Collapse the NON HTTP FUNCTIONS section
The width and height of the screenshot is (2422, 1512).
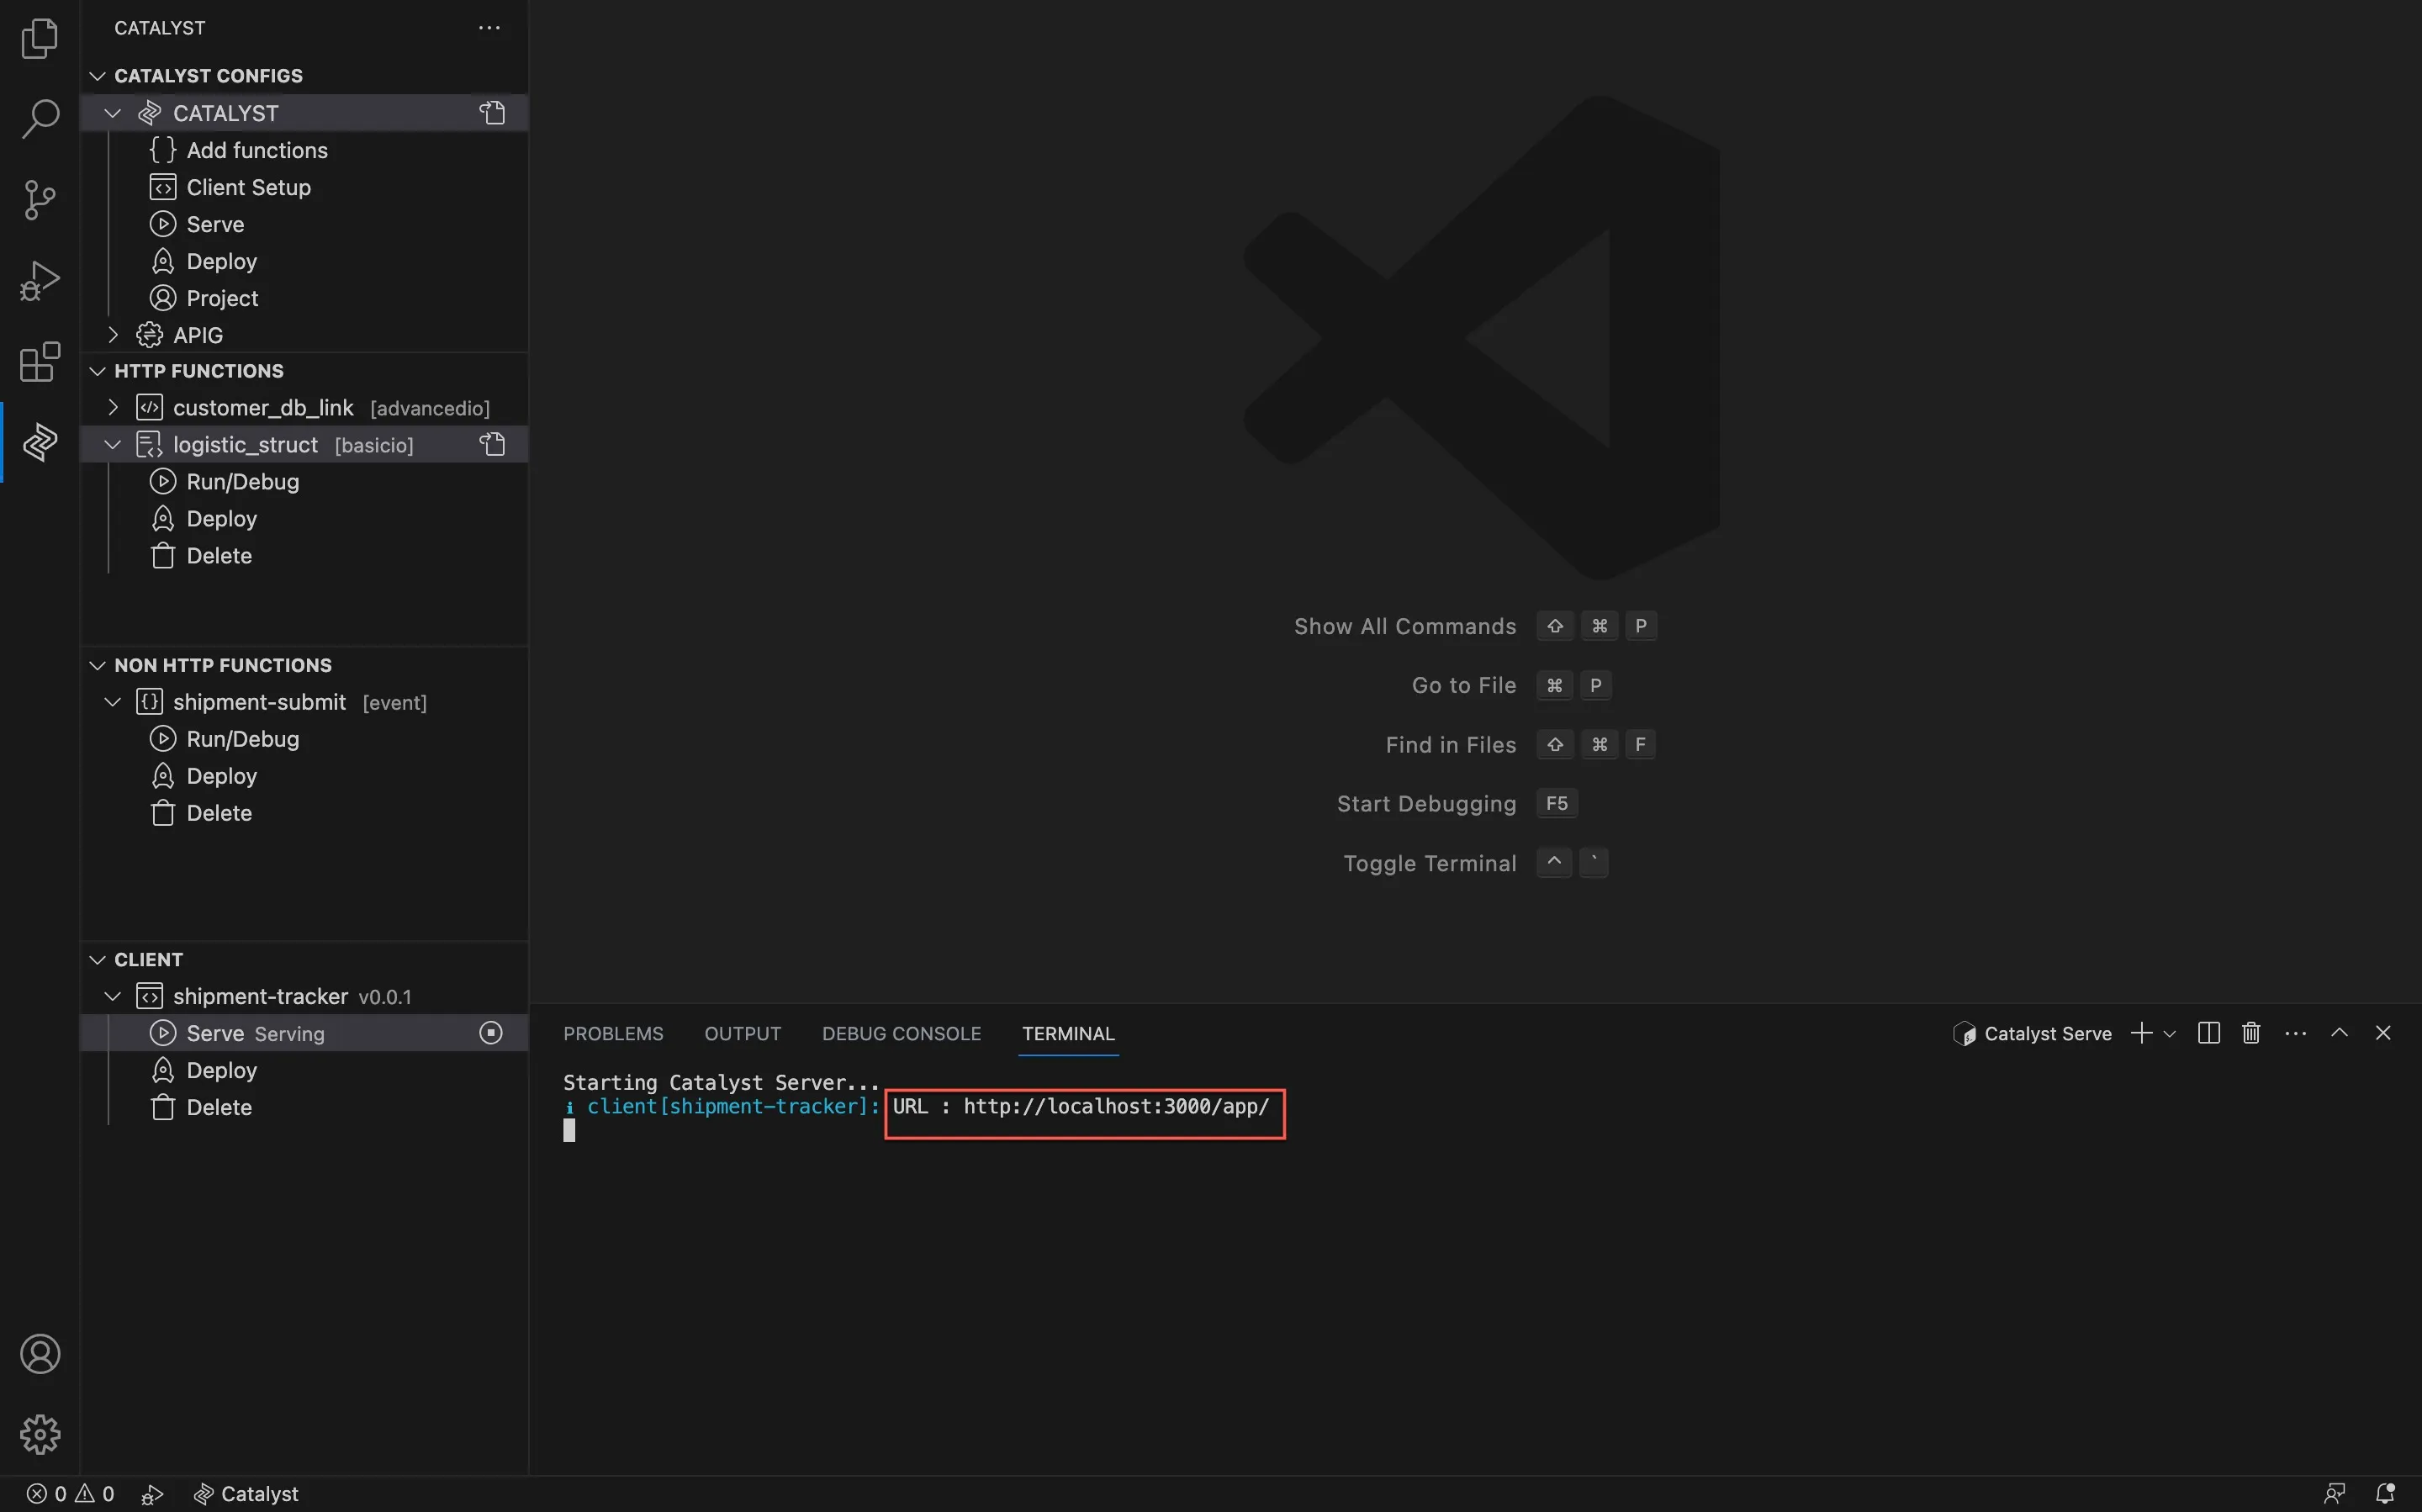point(97,665)
